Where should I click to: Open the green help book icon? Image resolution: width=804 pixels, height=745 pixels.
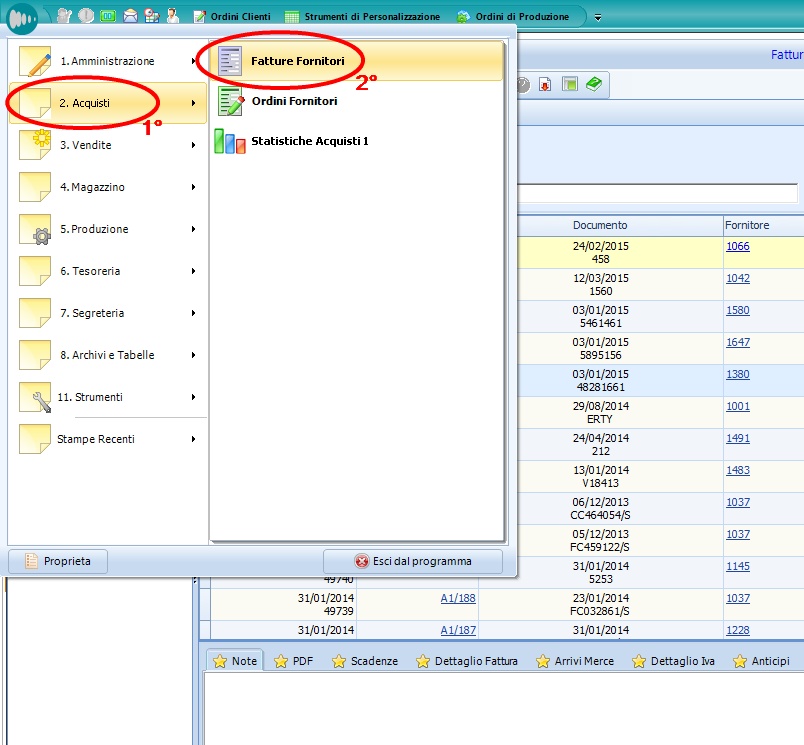595,85
